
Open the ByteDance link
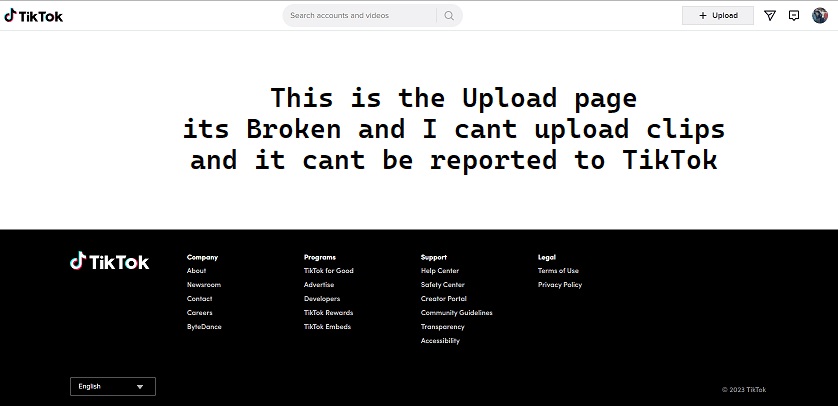coord(204,326)
